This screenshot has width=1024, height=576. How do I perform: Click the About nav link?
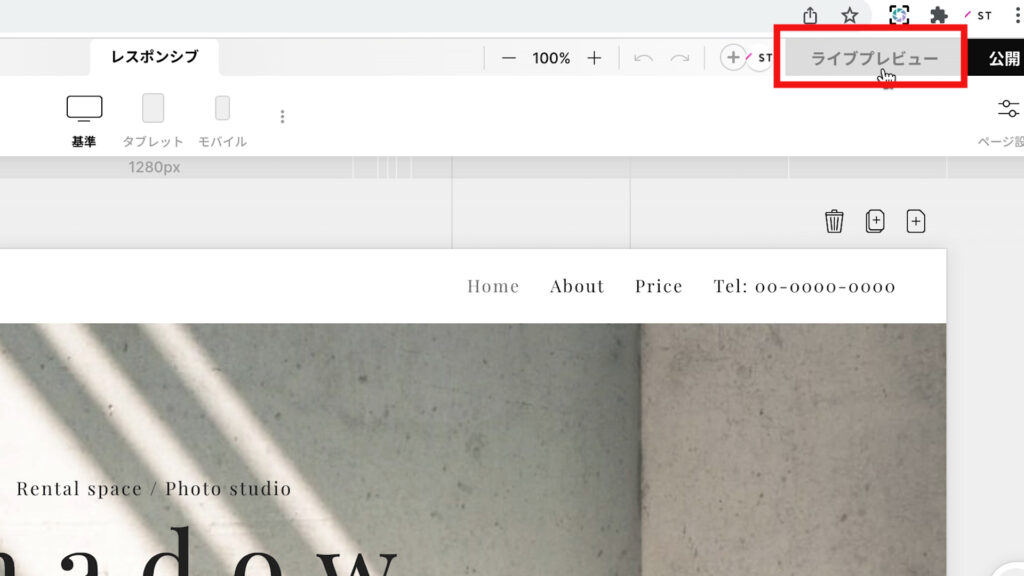click(x=577, y=286)
